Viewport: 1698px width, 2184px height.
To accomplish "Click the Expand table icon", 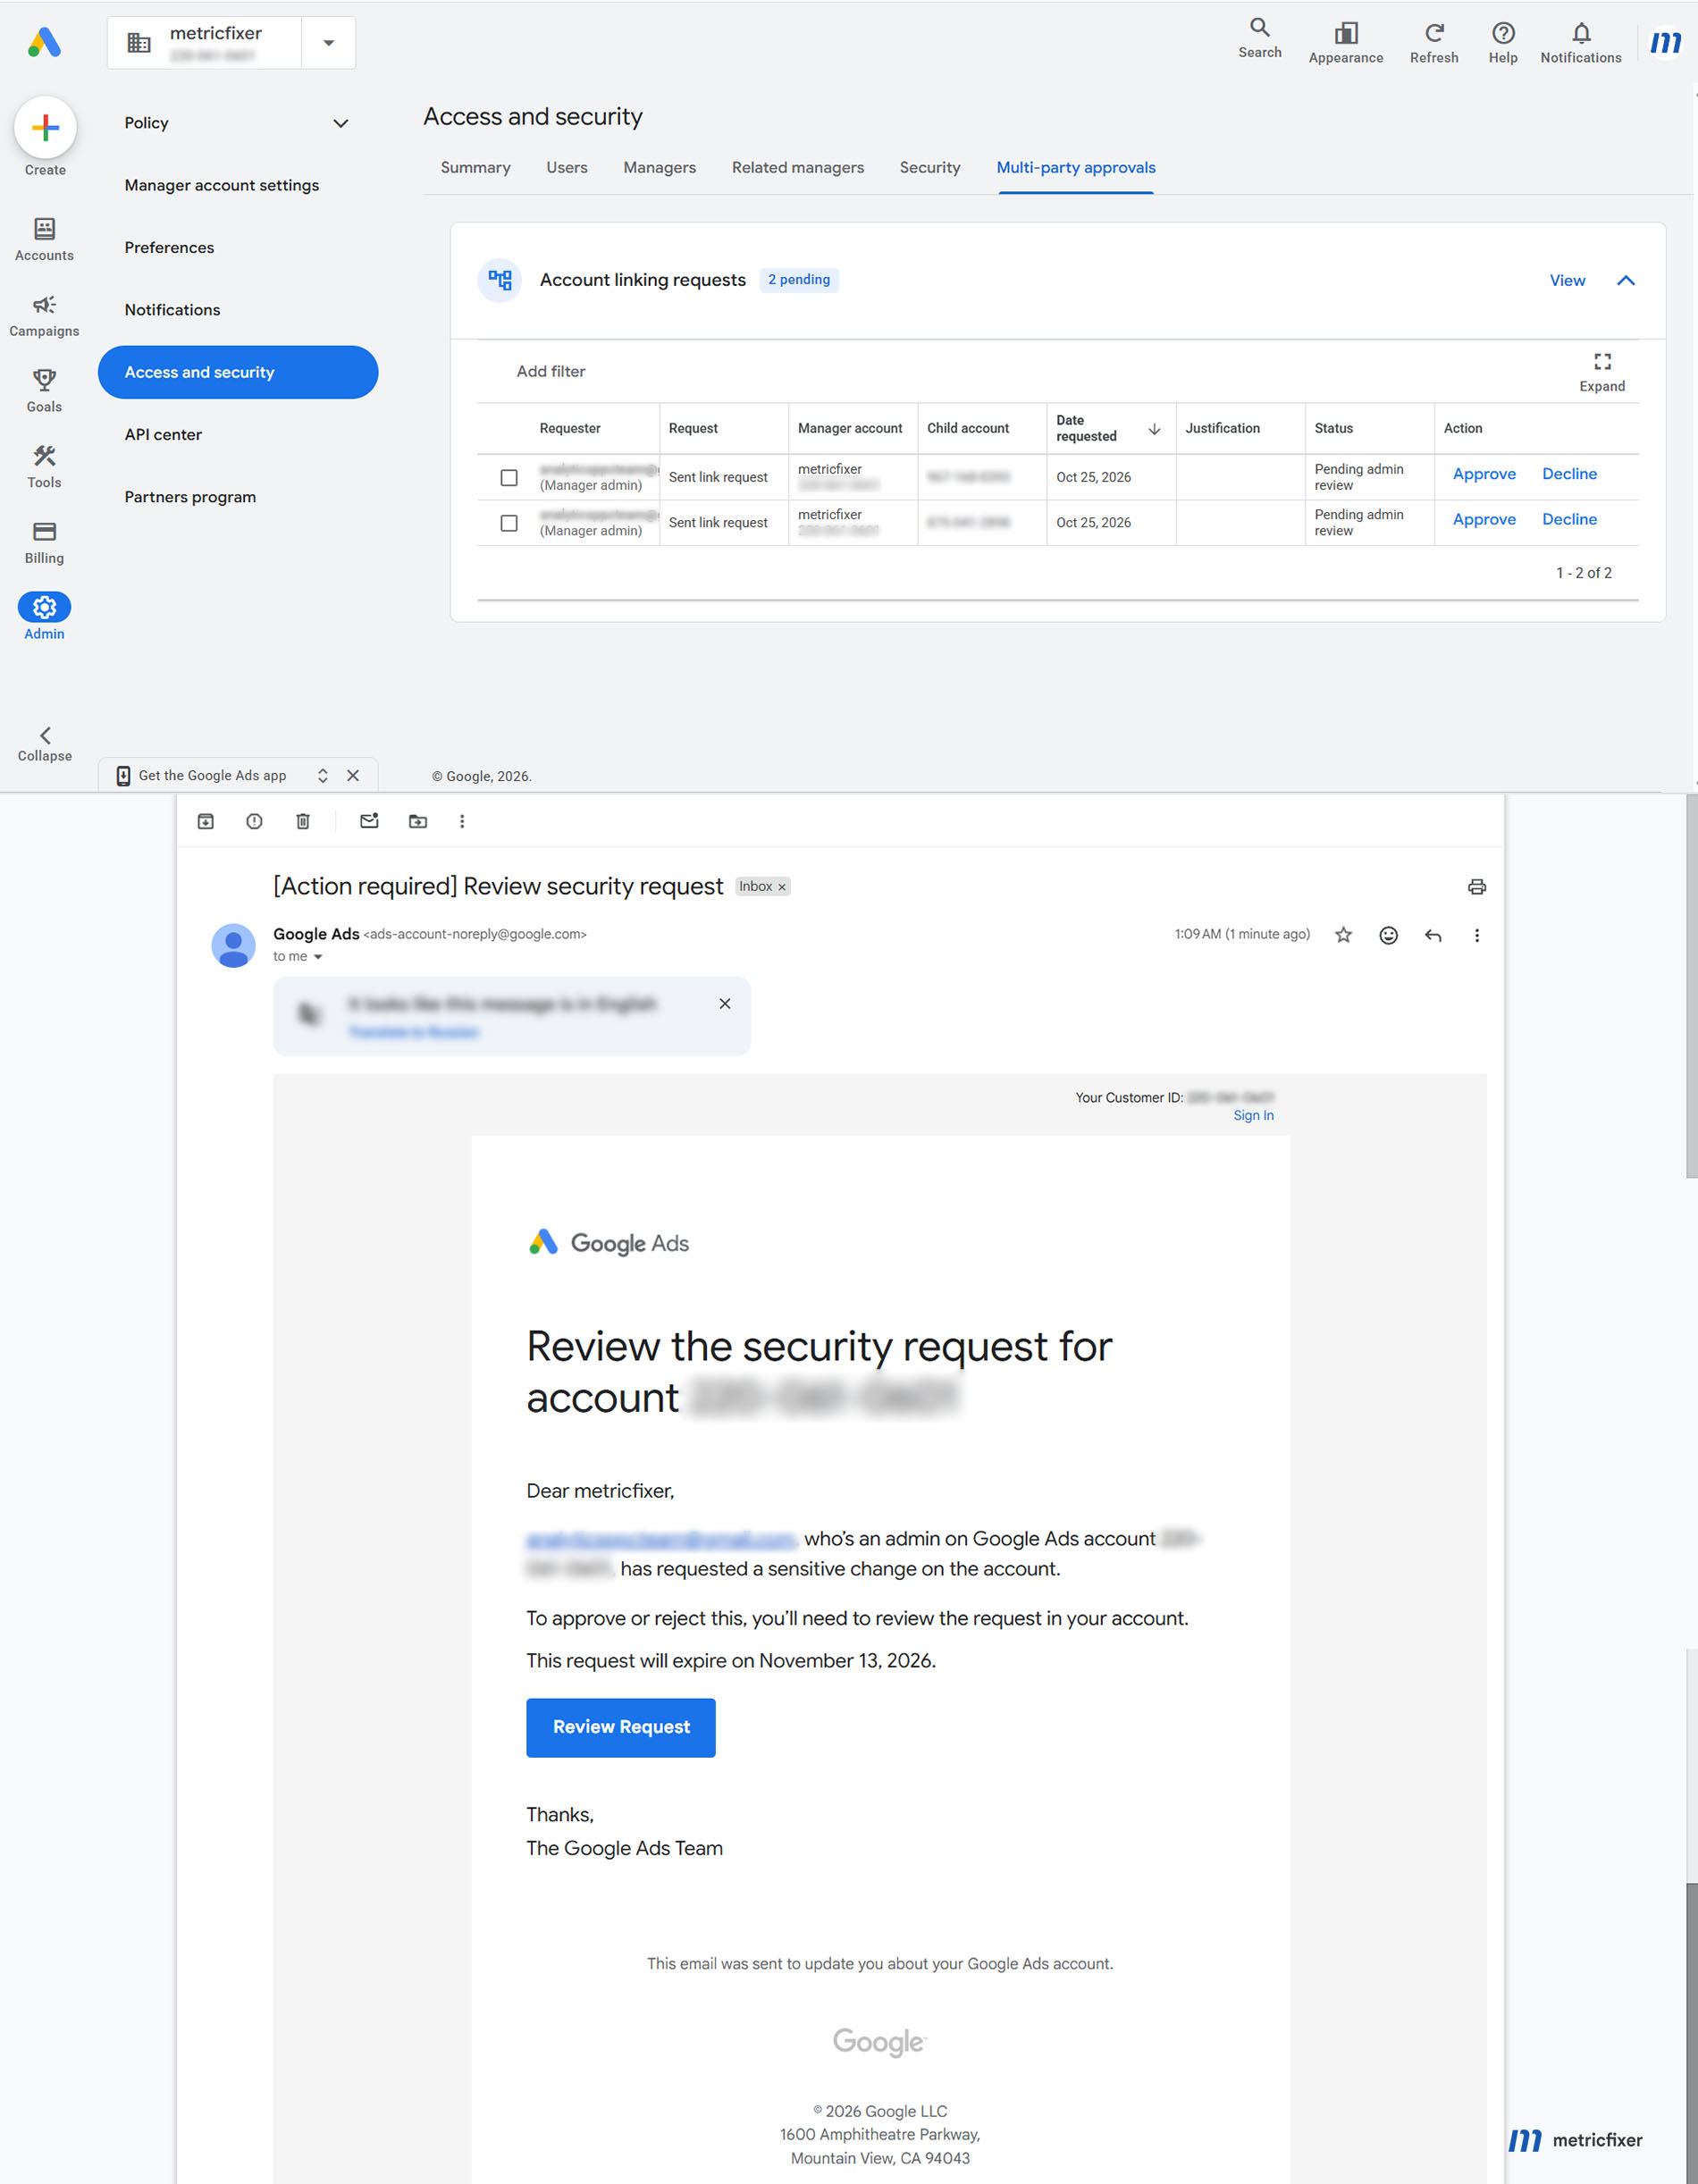I will 1601,362.
